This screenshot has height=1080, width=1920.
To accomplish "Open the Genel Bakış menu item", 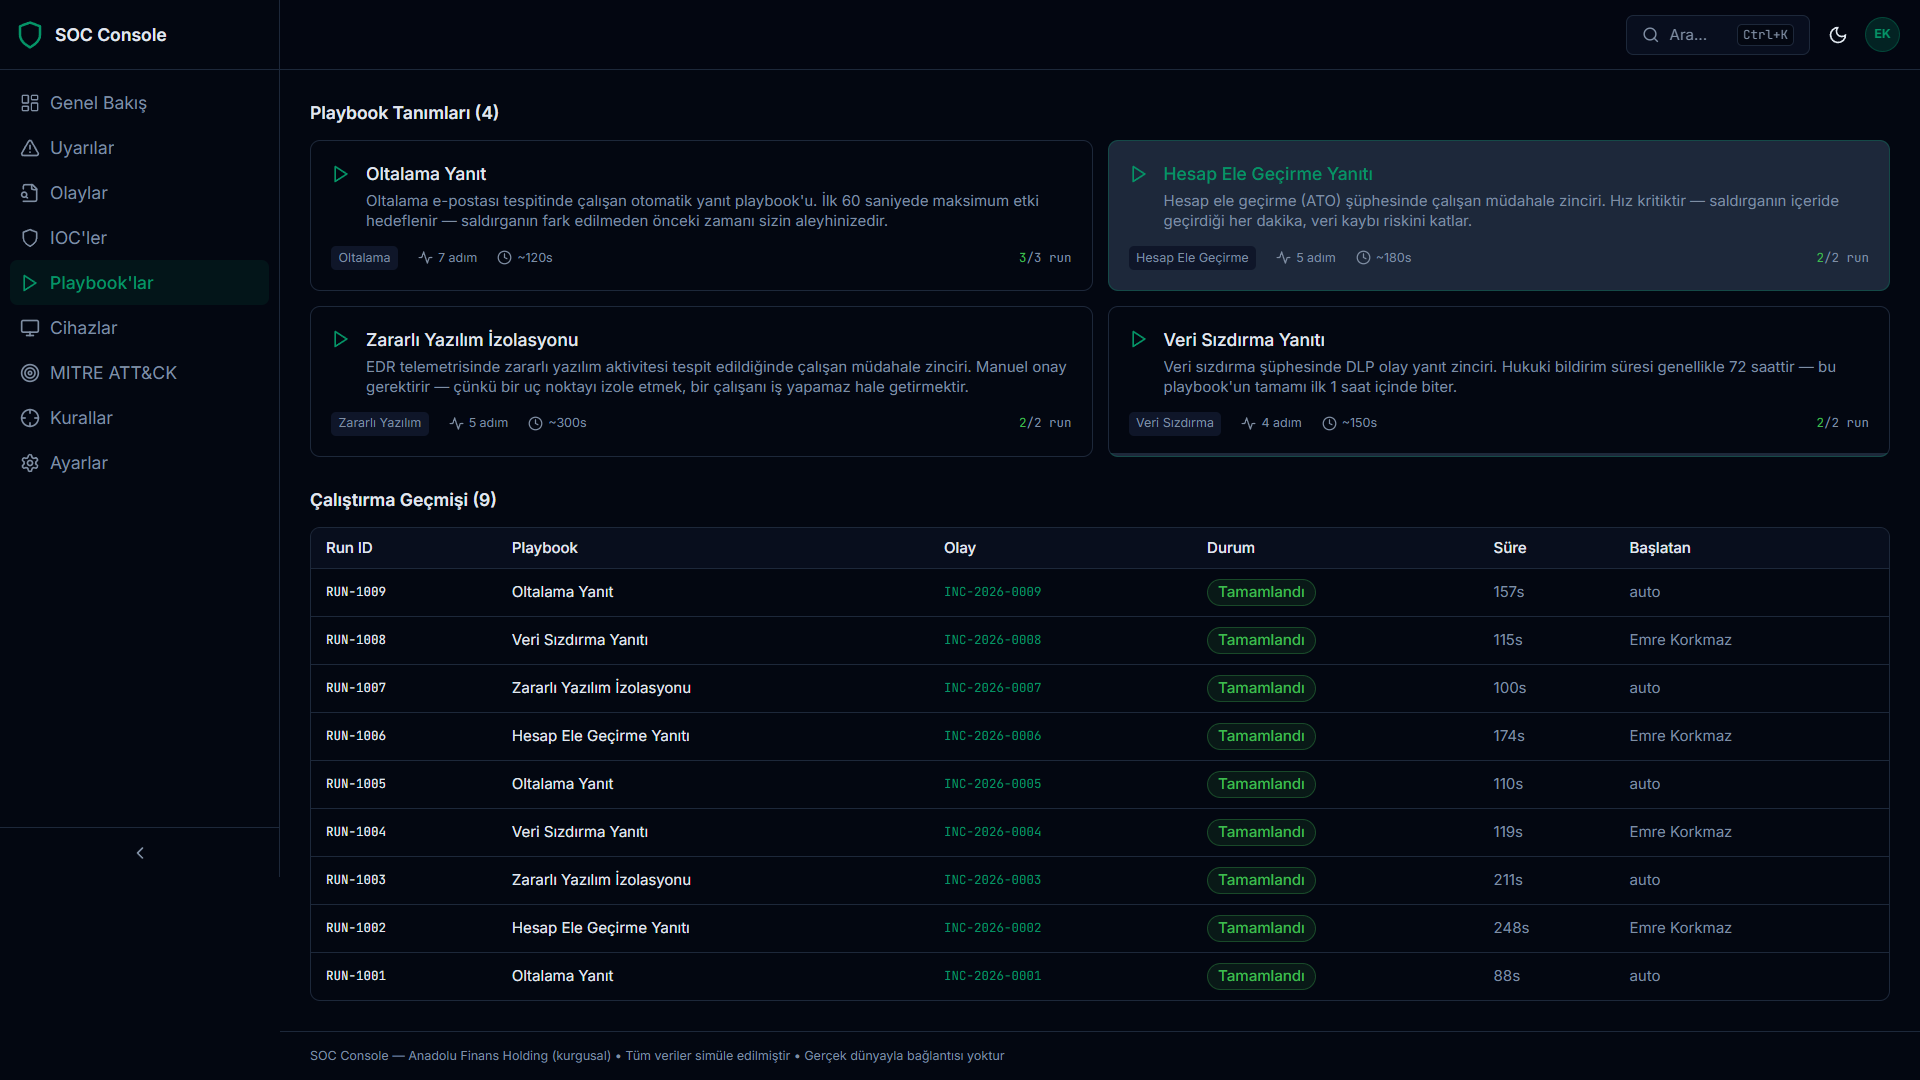I will point(139,103).
